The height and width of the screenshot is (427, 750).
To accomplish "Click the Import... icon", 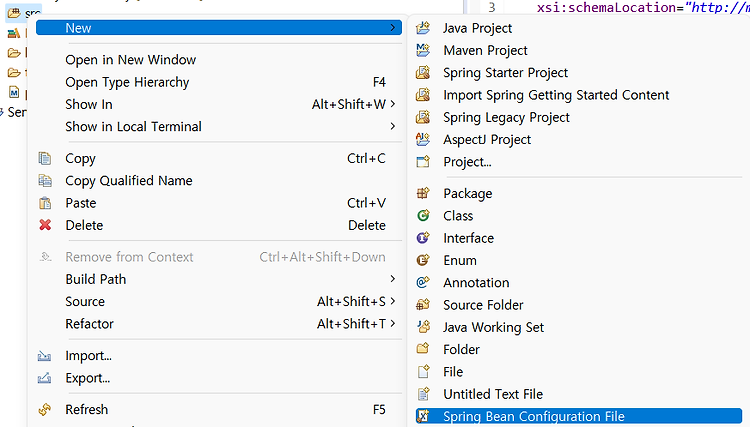I will (x=44, y=356).
